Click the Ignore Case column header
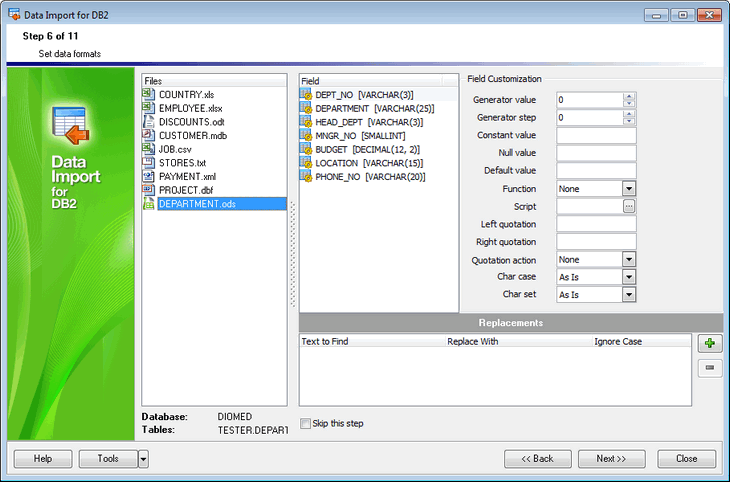This screenshot has width=730, height=482. [641, 341]
